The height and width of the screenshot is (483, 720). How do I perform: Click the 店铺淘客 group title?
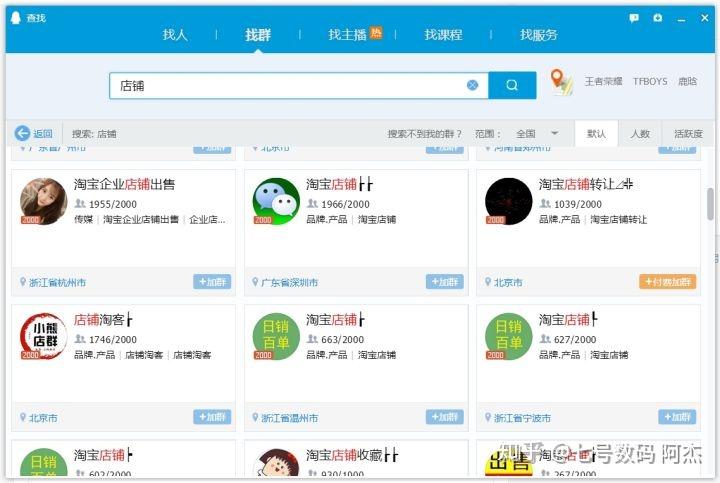(x=103, y=320)
